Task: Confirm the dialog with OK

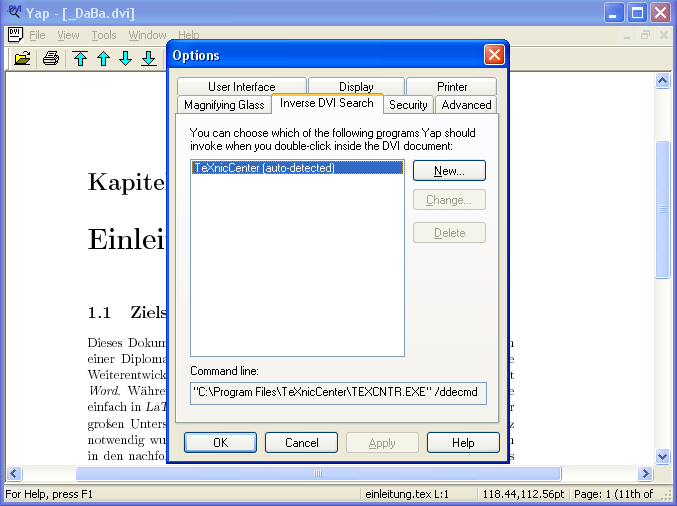Action: [x=220, y=443]
